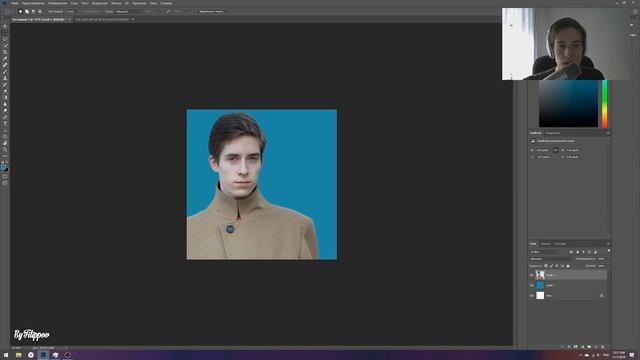This screenshot has width=640, height=360.
Task: Toggle Quick Mask mode in toolbar
Action: [5, 177]
